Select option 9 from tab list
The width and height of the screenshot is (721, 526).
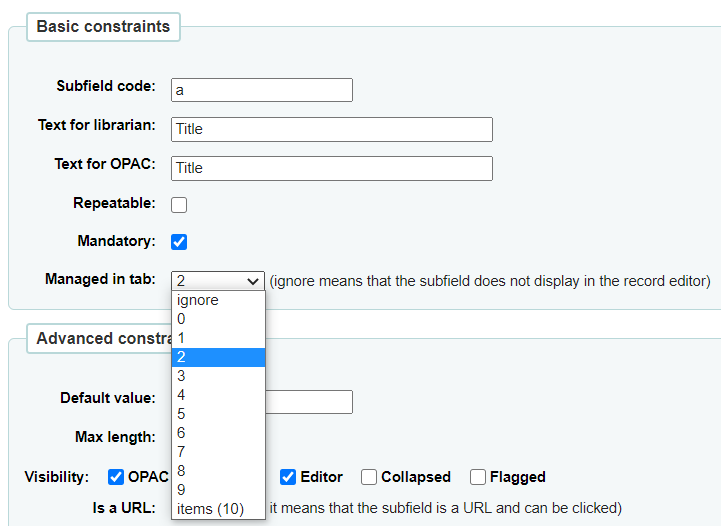[218, 490]
